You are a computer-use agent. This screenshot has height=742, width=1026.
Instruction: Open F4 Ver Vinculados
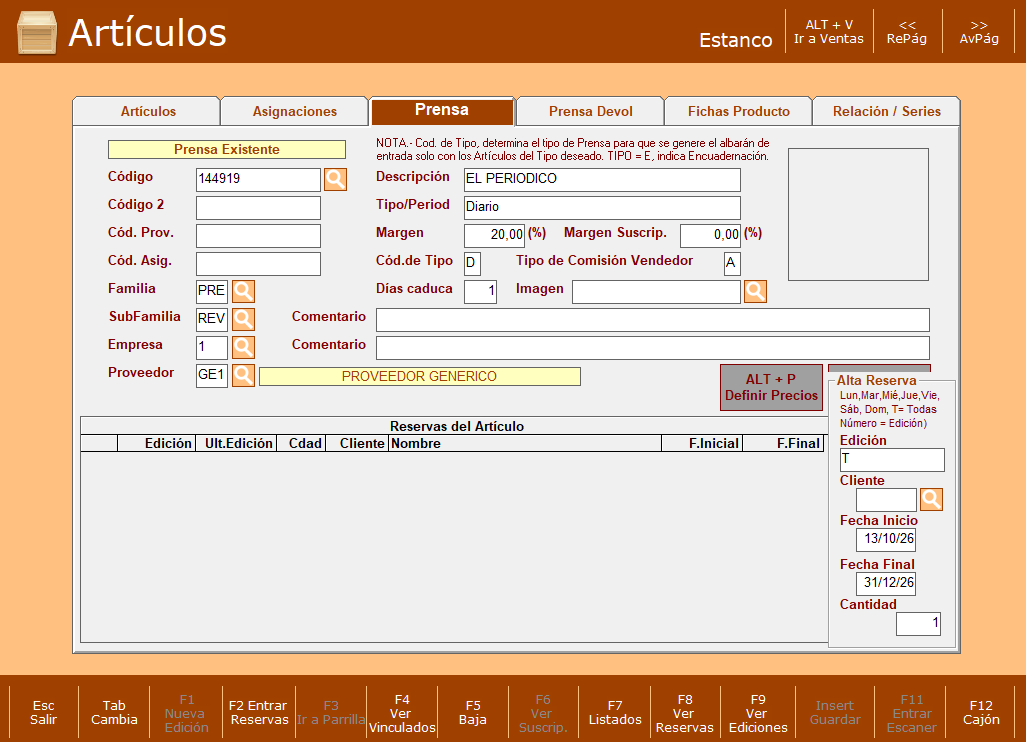pos(402,713)
